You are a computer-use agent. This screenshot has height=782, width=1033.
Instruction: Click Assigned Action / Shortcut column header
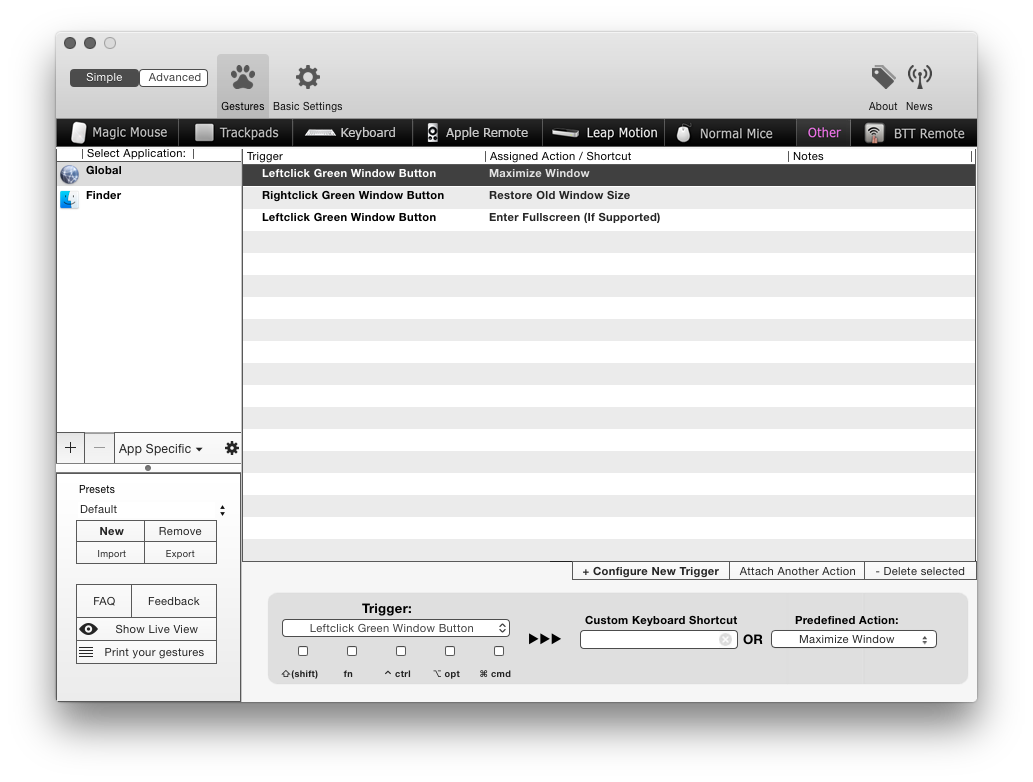point(636,156)
